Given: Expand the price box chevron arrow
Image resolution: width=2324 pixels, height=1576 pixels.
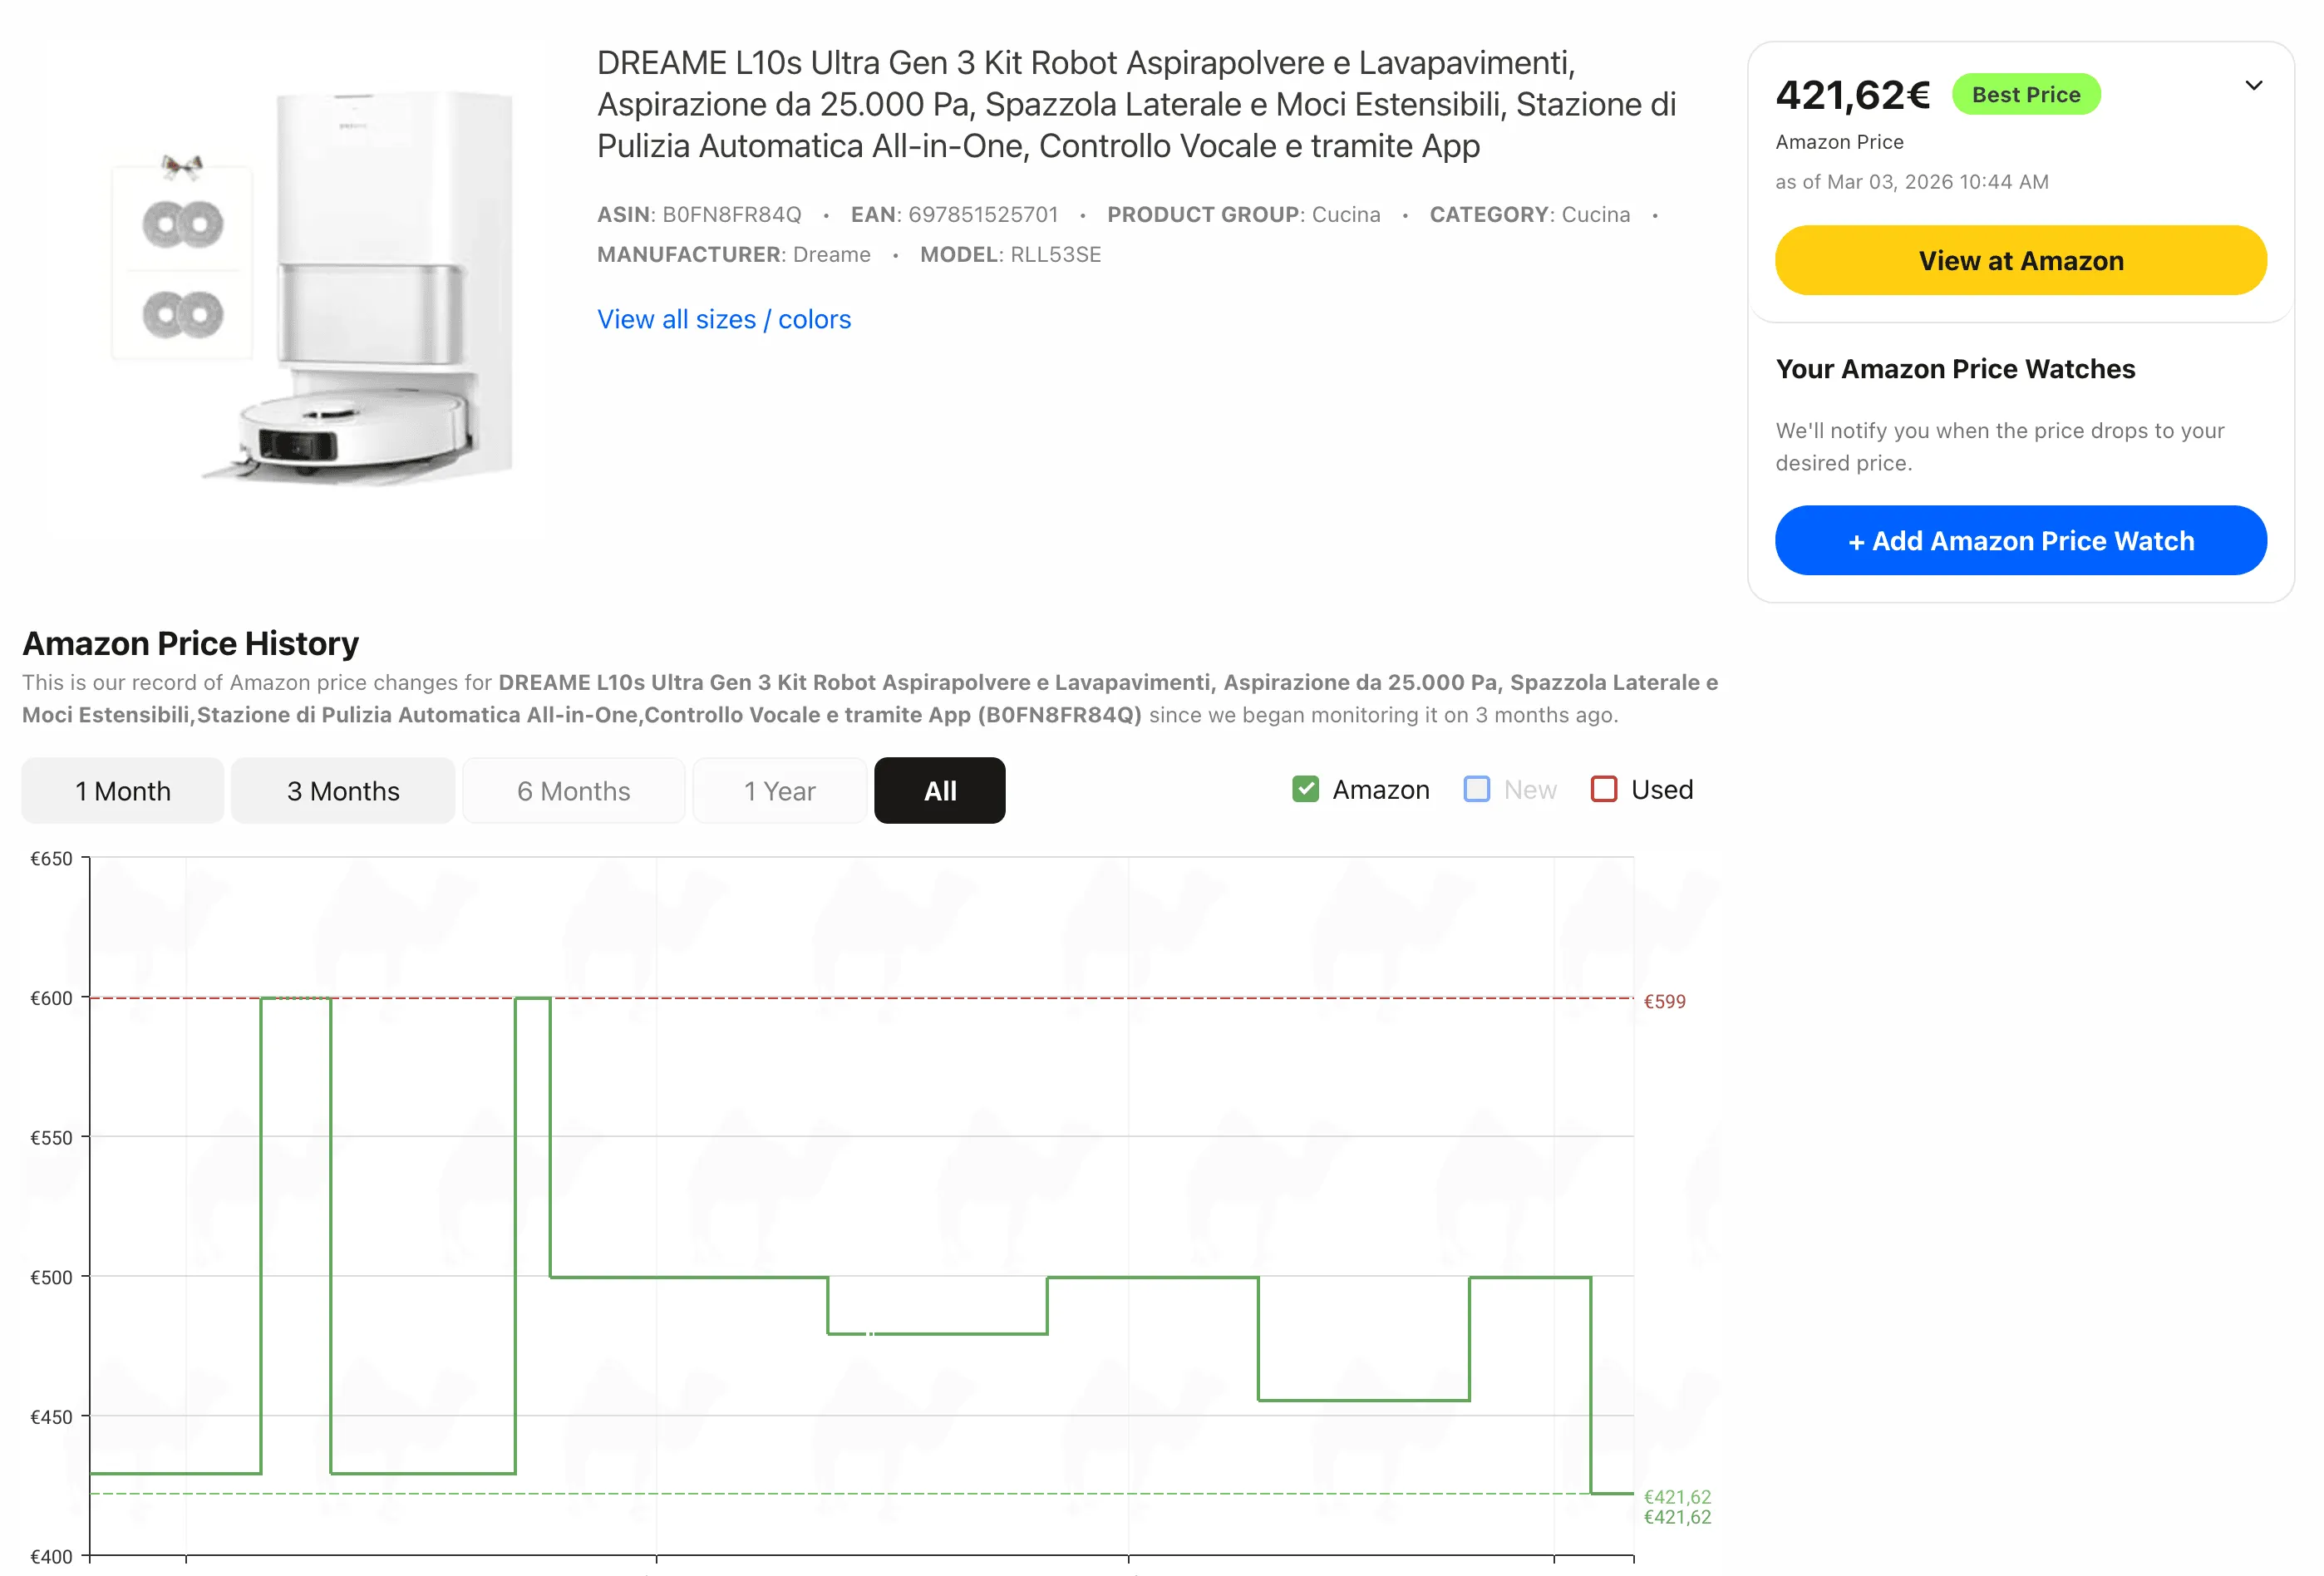Looking at the screenshot, I should [2253, 86].
